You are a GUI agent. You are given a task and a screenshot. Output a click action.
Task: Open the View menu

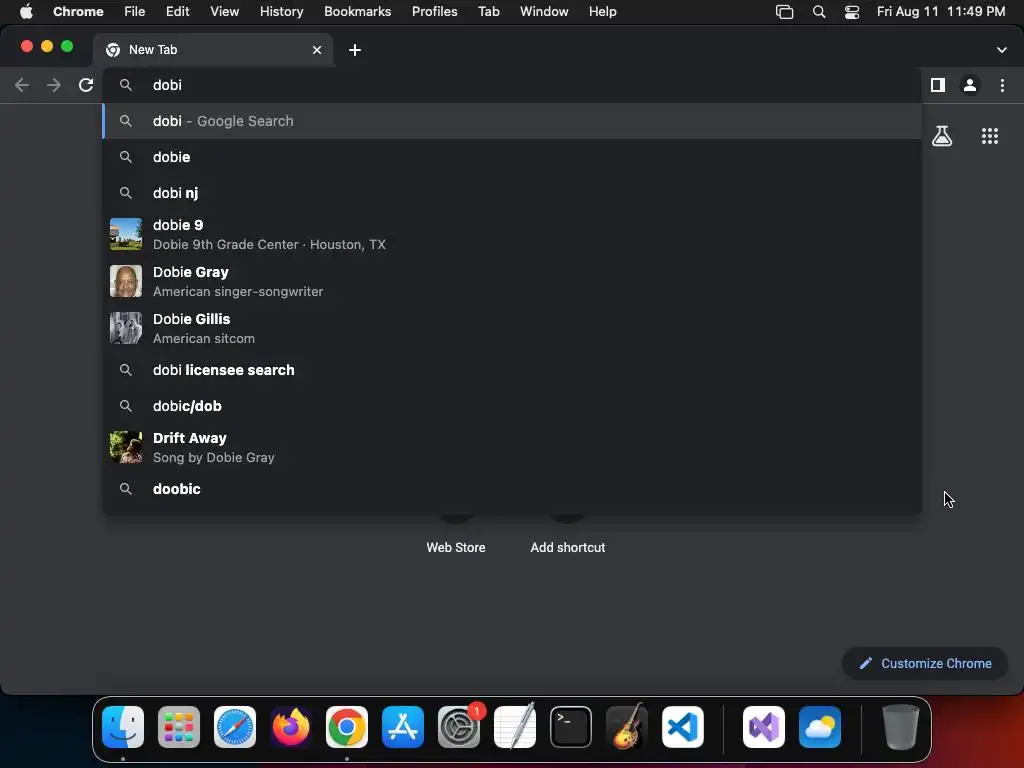click(225, 11)
